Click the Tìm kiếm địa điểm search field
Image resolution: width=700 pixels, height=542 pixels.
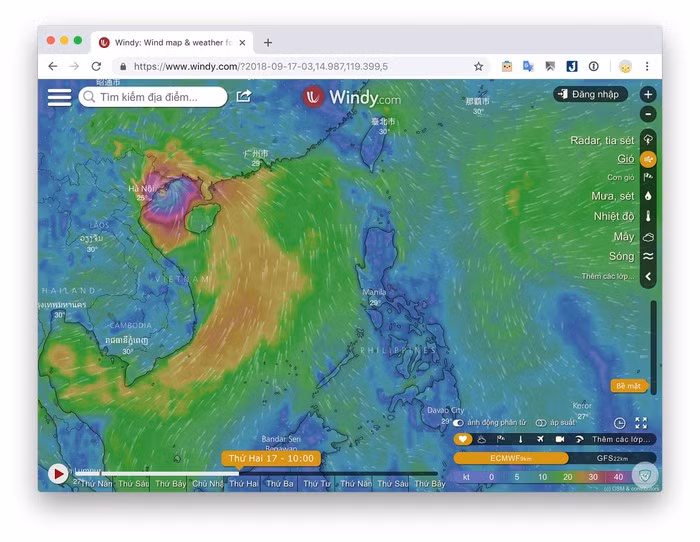tap(153, 97)
